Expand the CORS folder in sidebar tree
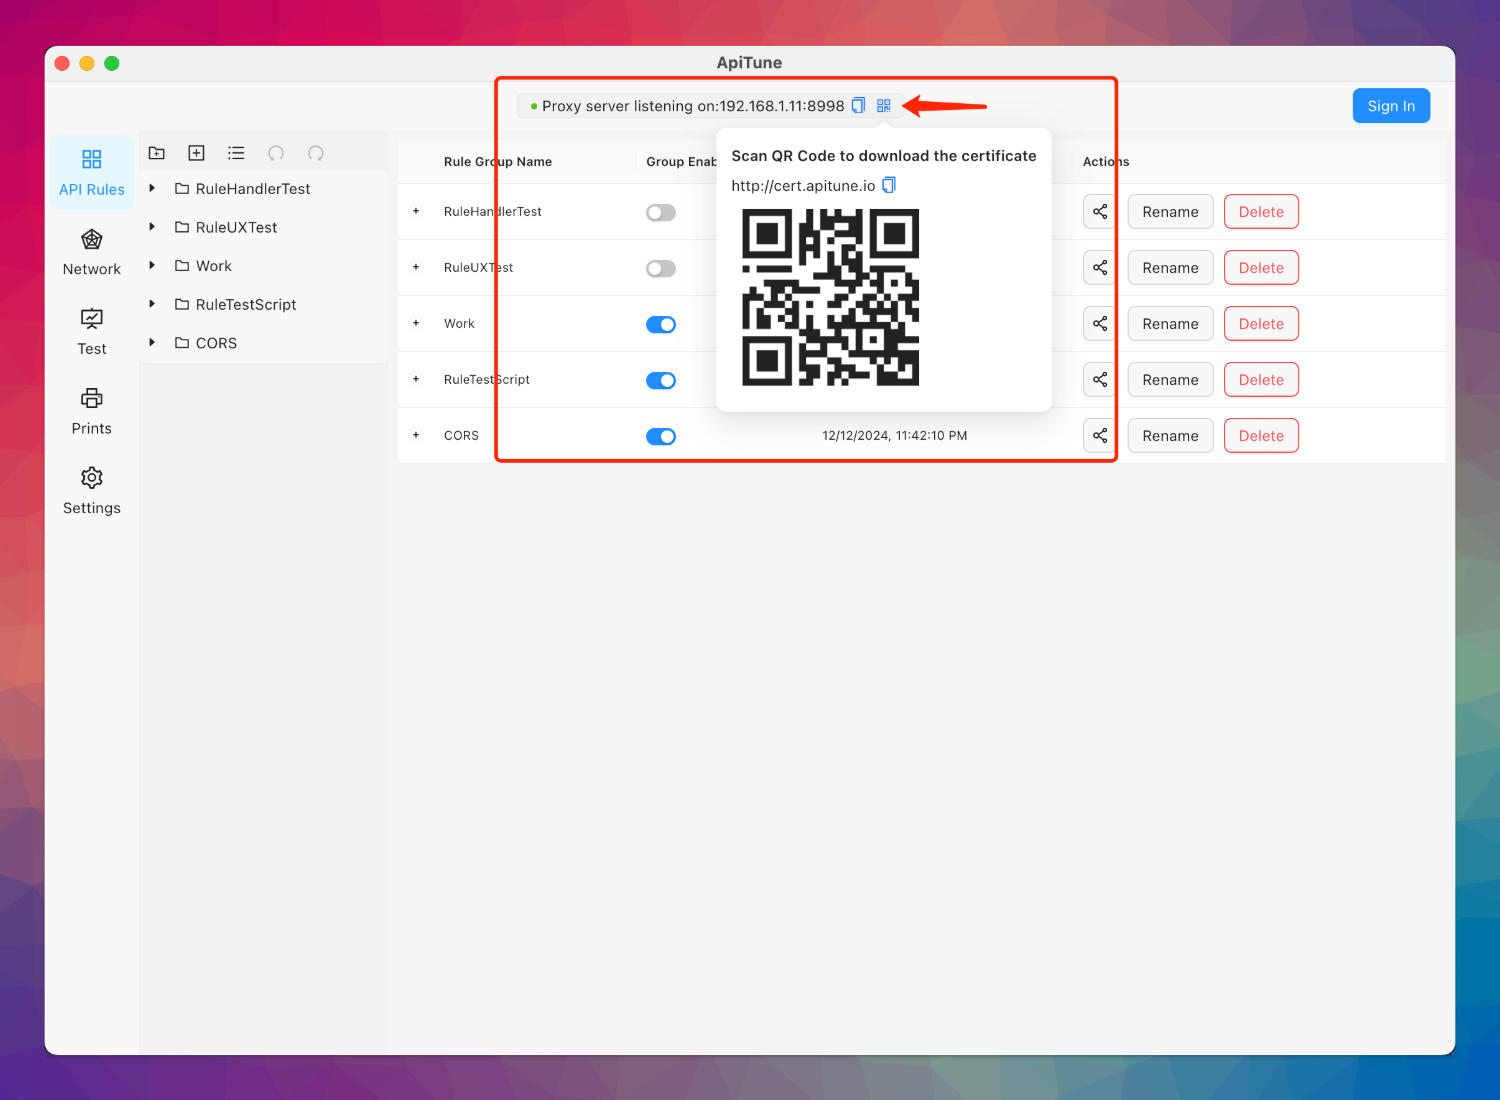The width and height of the screenshot is (1500, 1100). click(152, 343)
